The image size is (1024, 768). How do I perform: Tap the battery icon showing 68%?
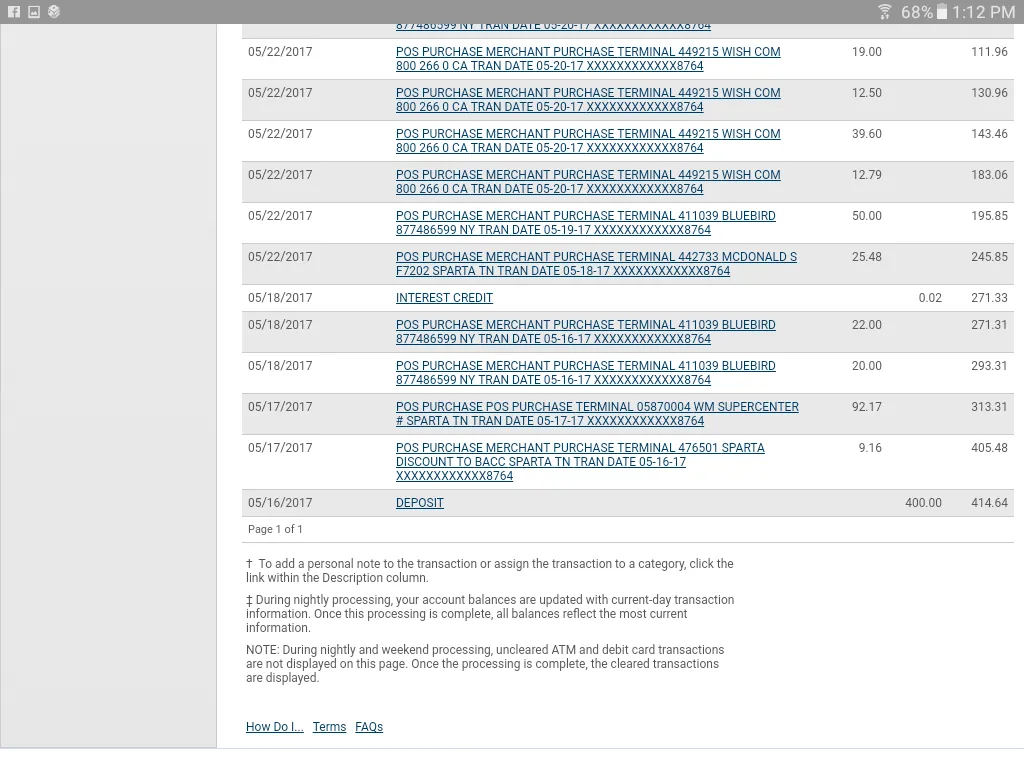[x=942, y=12]
